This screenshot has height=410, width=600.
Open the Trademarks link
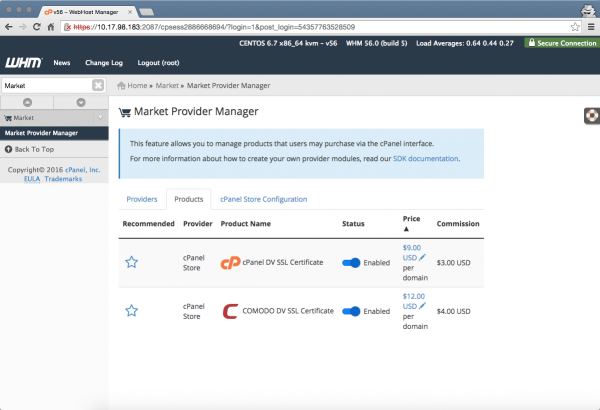(x=63, y=179)
